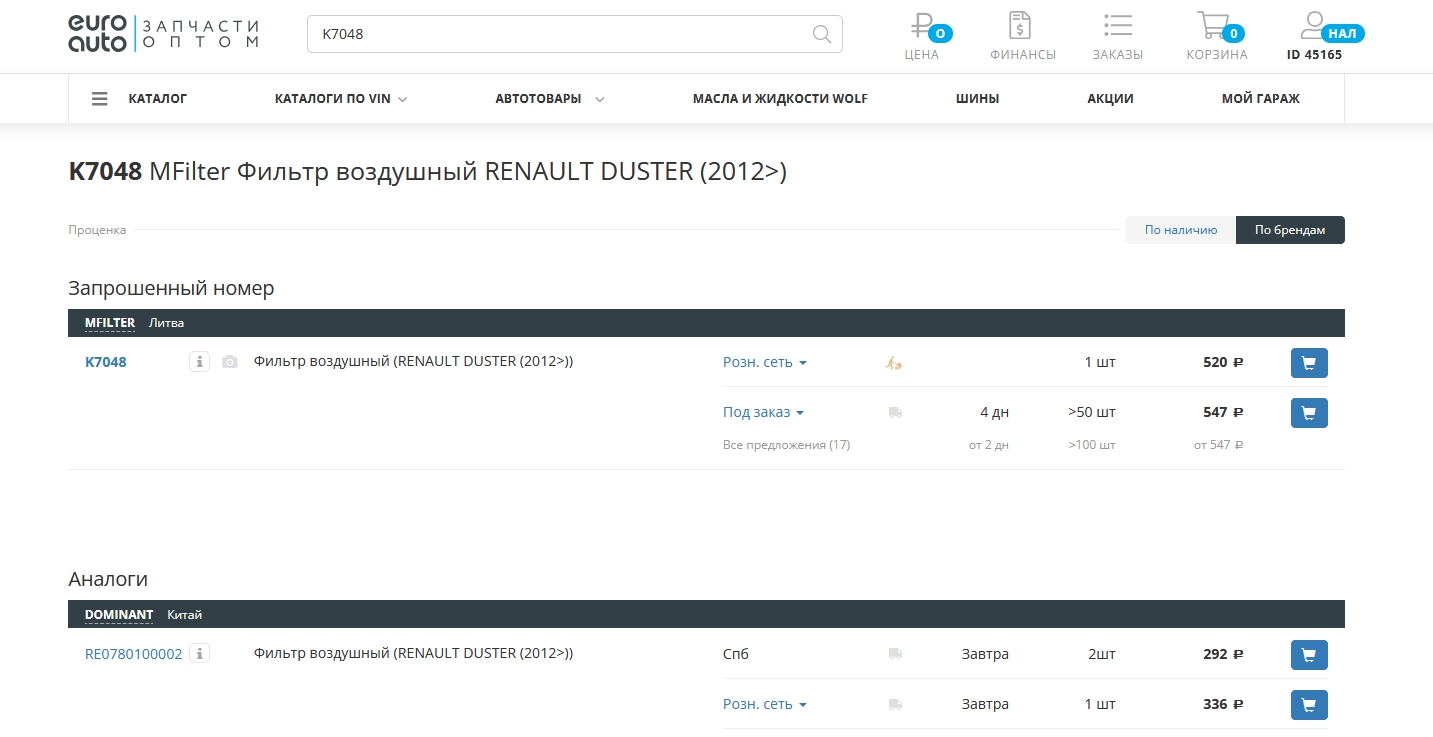Image resolution: width=1433 pixels, height=737 pixels.
Task: Click the Запрошенный номер heading
Action: pyautogui.click(x=171, y=288)
